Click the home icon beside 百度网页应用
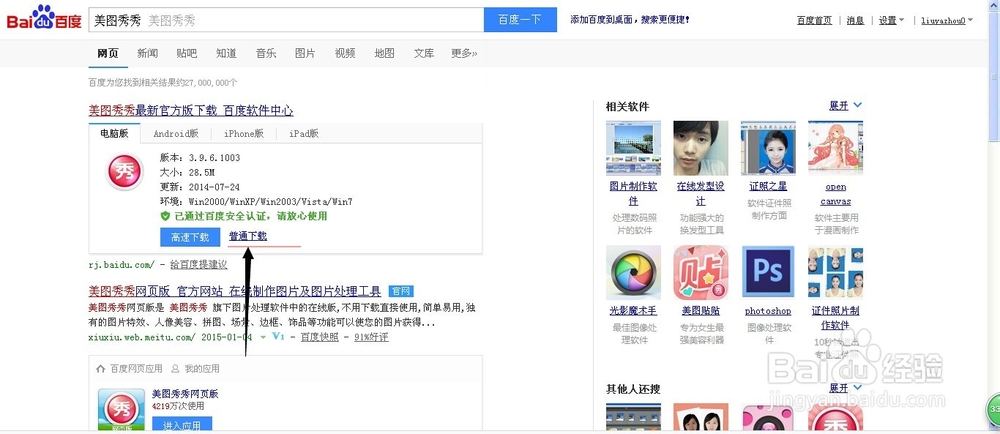Screen dimensions: 1000x434 100,368
